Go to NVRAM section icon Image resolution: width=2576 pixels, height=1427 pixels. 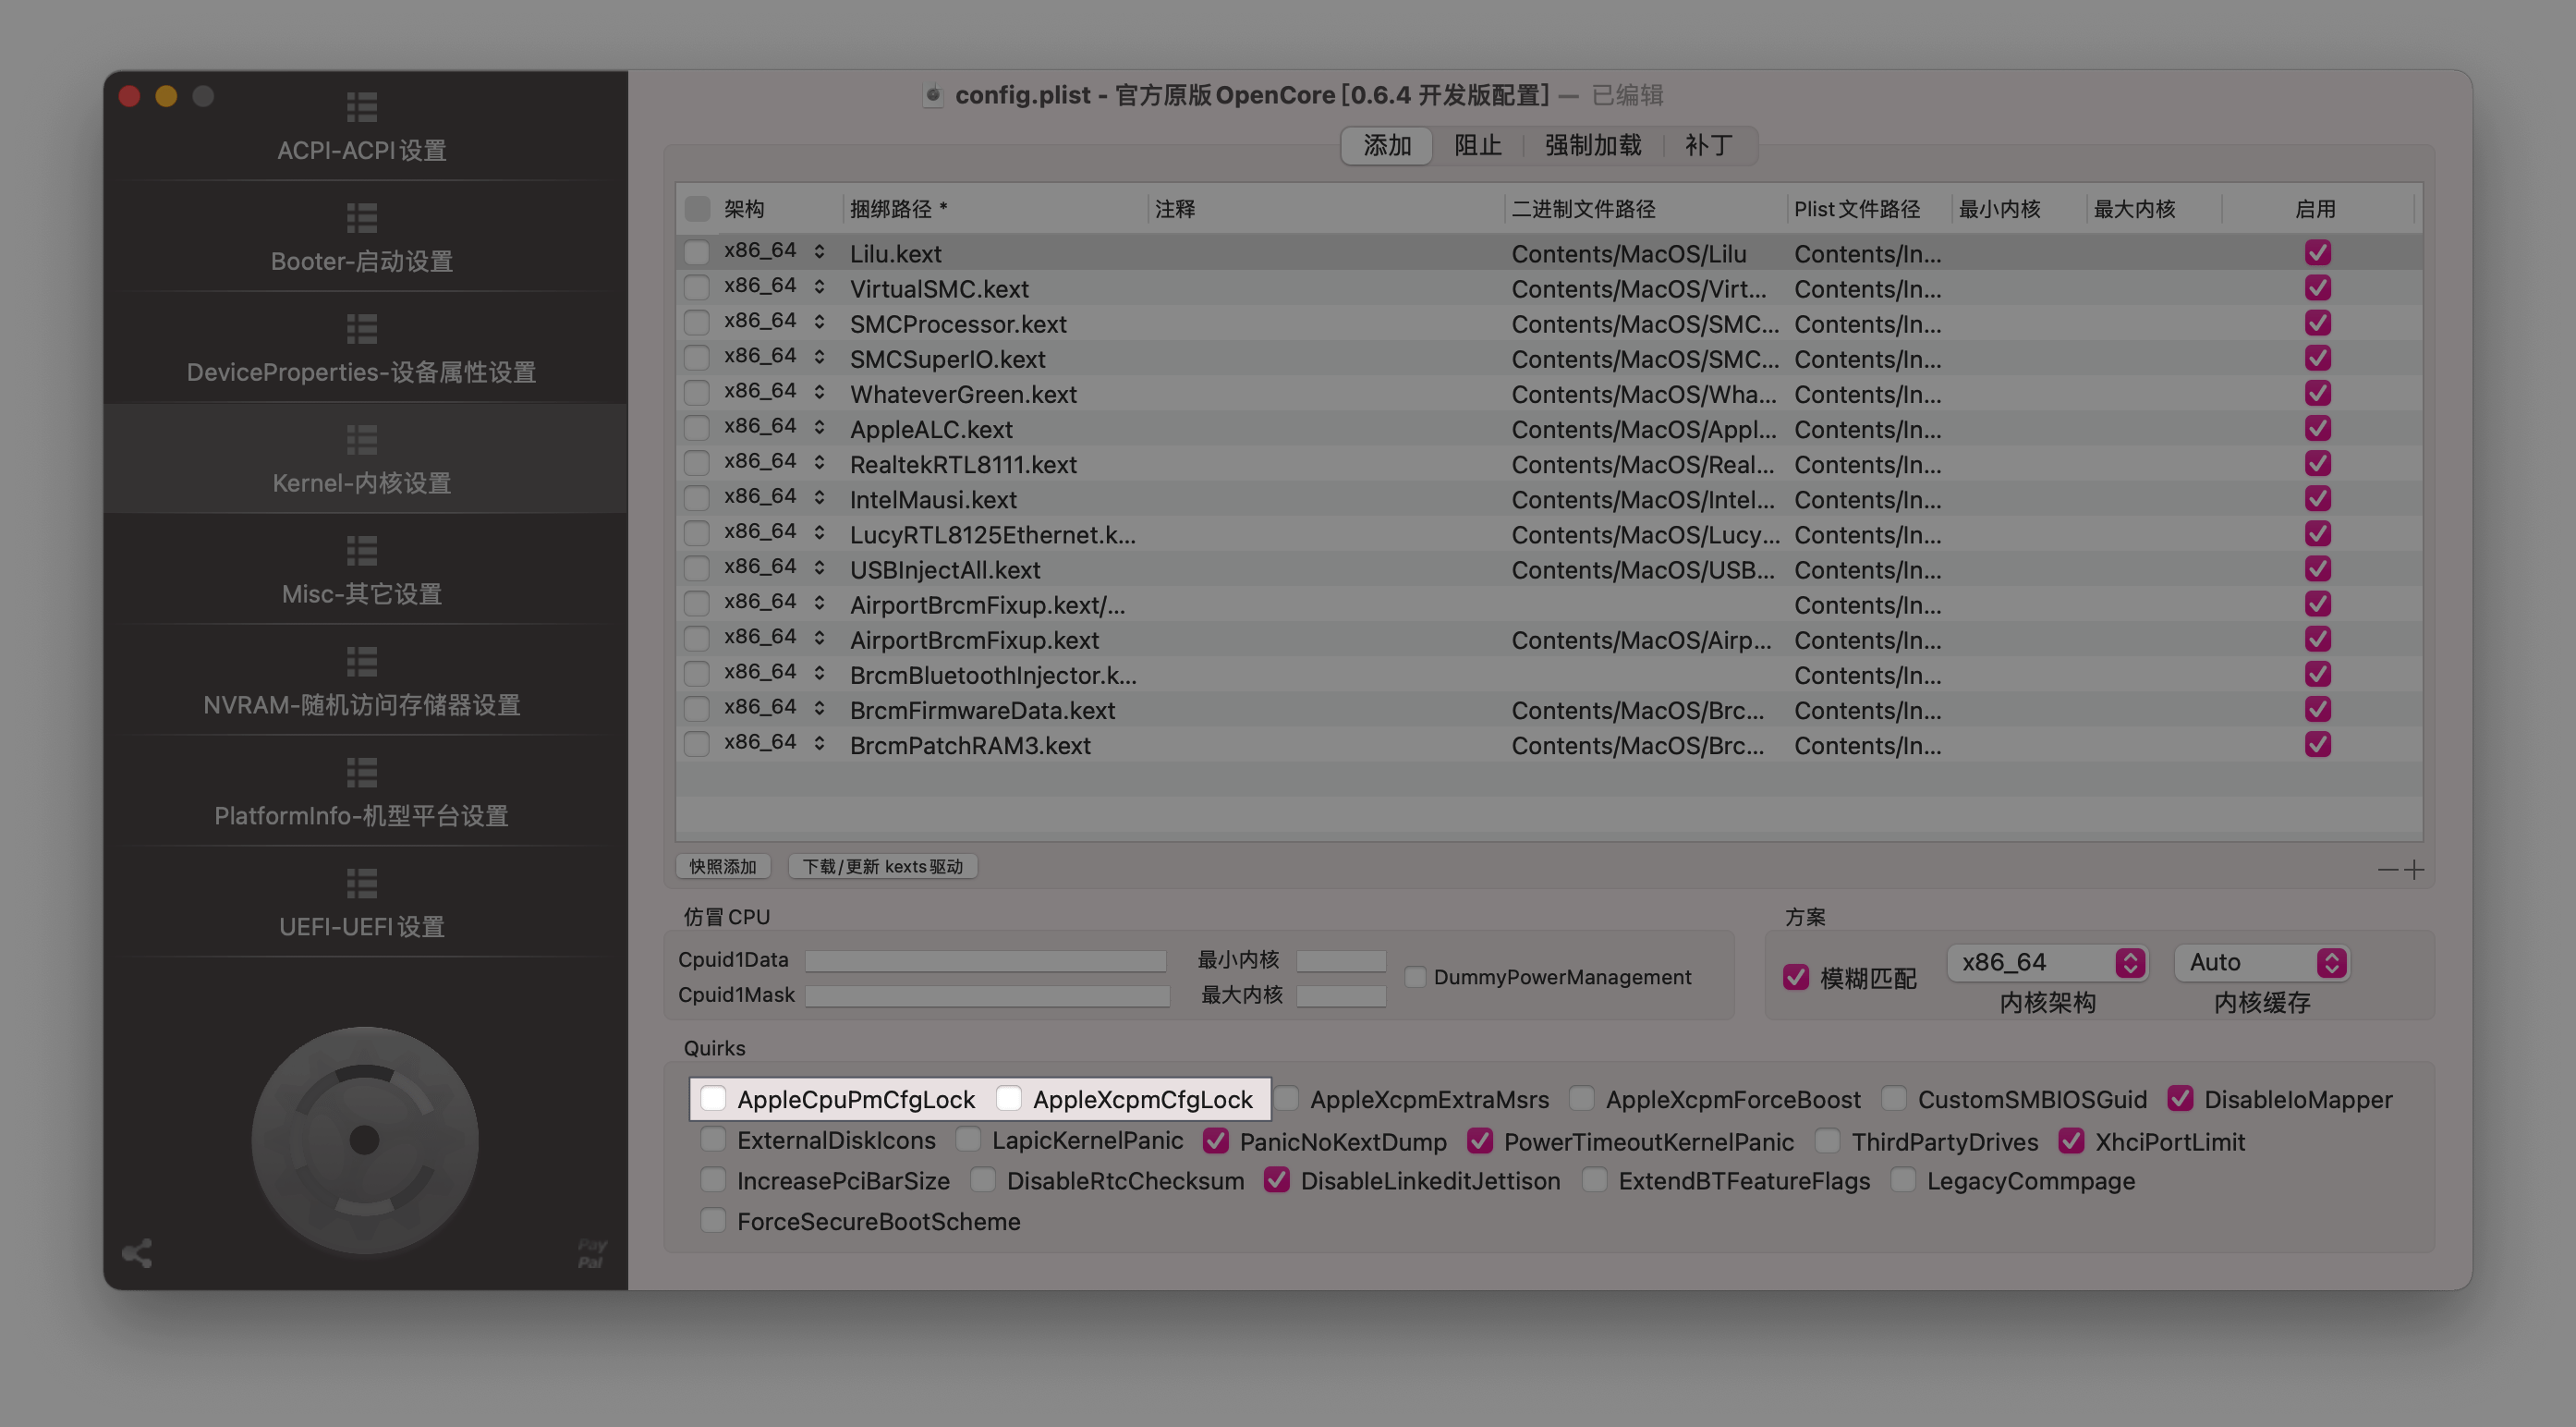(x=361, y=661)
